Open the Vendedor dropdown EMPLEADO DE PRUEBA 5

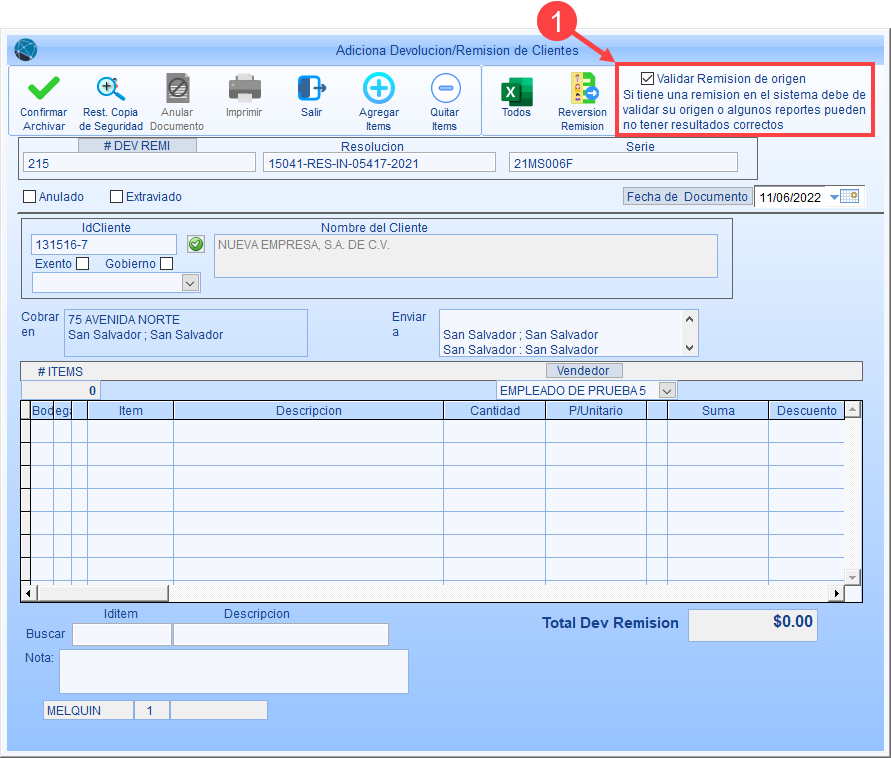(x=667, y=391)
